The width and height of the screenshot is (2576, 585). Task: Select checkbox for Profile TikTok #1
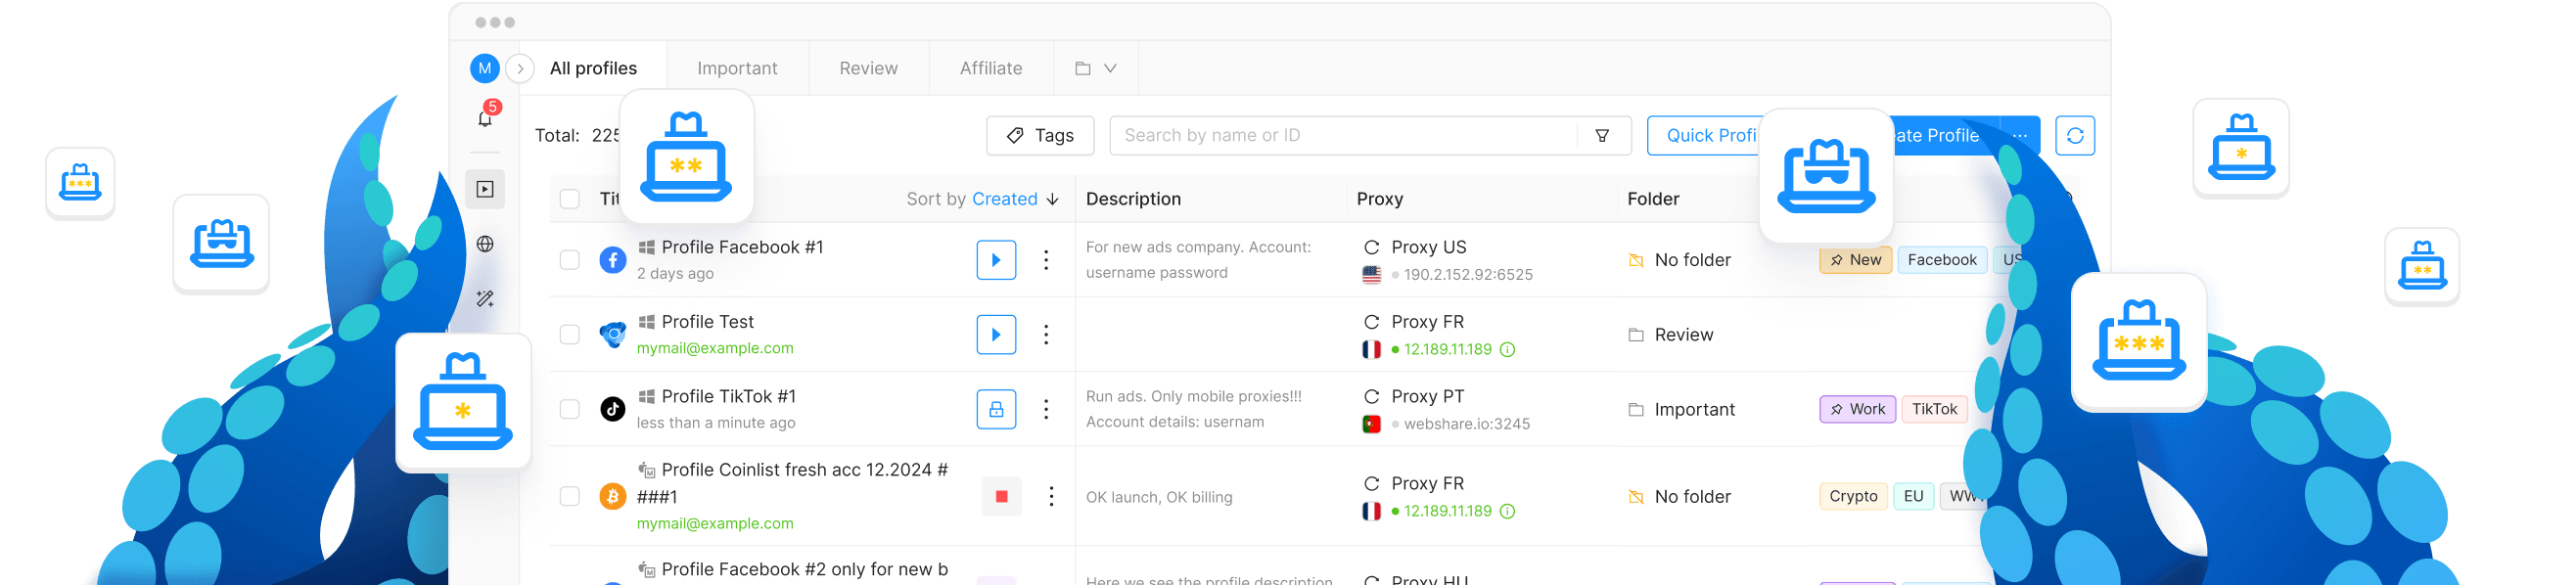point(570,409)
